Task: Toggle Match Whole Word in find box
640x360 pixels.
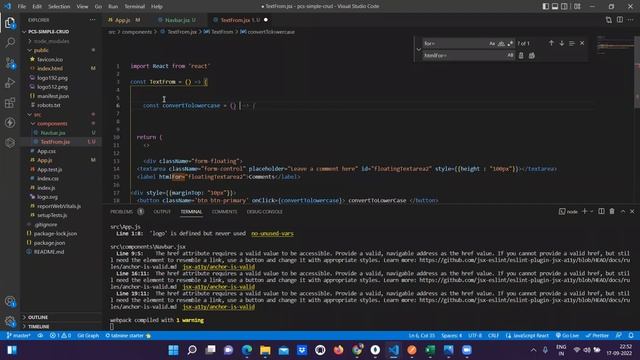Action: click(x=501, y=43)
